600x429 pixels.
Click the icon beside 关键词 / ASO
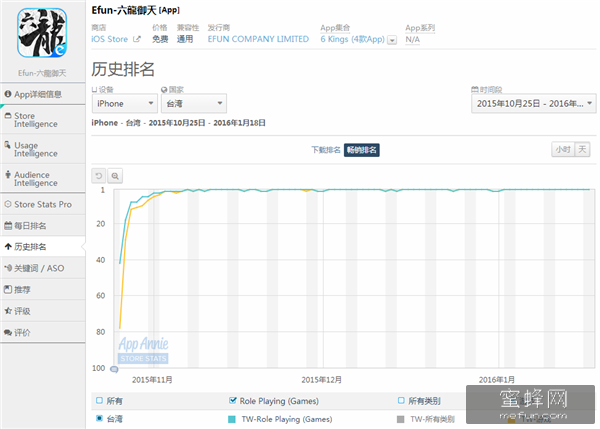pyautogui.click(x=8, y=268)
